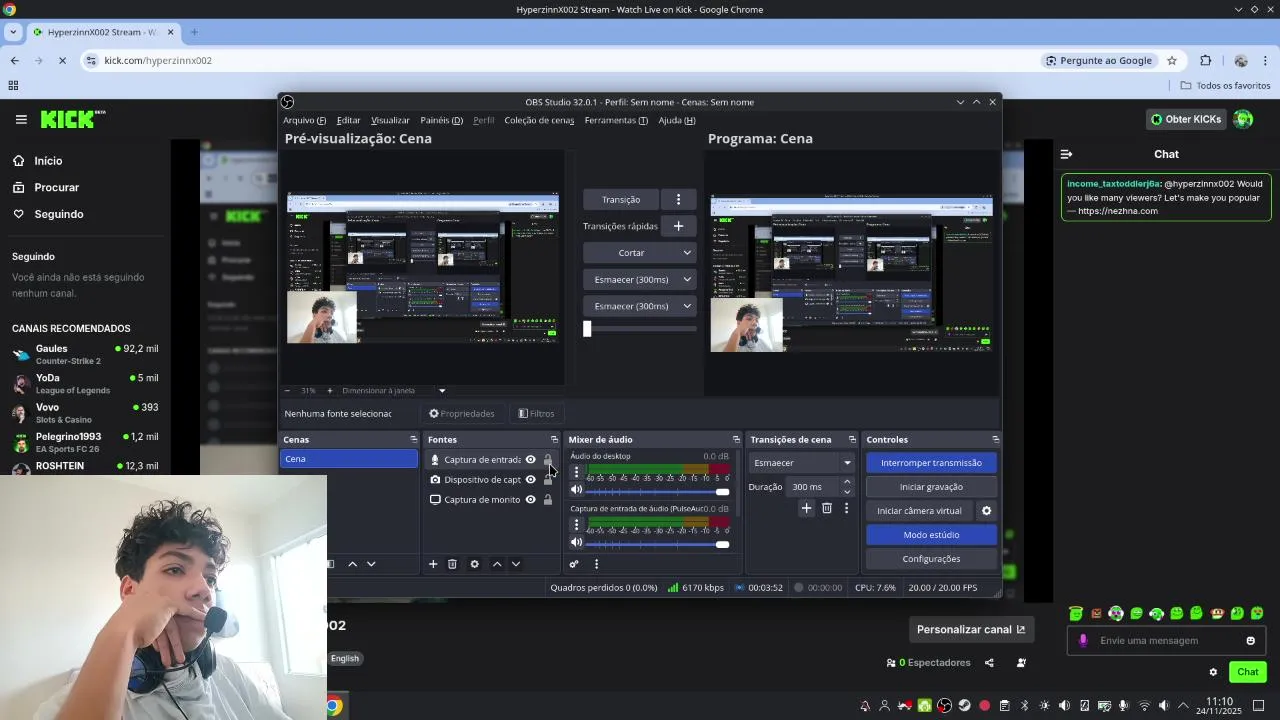Open the Arquivo menu in OBS
This screenshot has height=720, width=1280.
coord(304,120)
